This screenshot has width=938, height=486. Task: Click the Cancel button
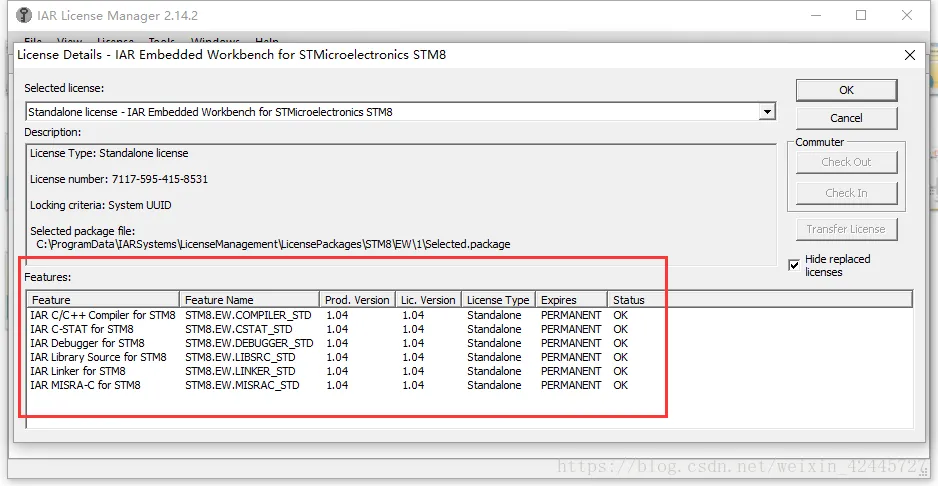pyautogui.click(x=846, y=118)
